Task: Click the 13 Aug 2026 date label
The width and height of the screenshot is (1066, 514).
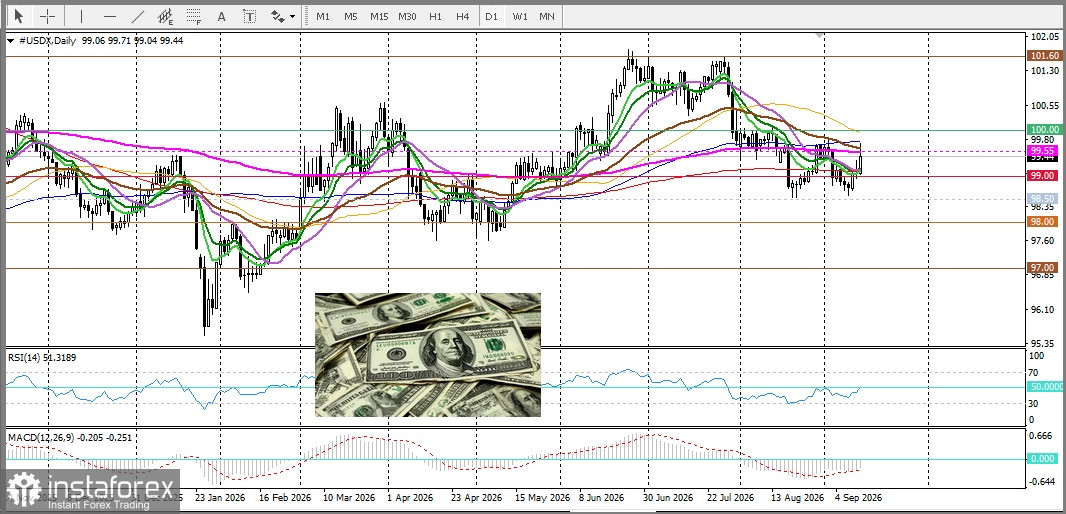Action: (795, 497)
